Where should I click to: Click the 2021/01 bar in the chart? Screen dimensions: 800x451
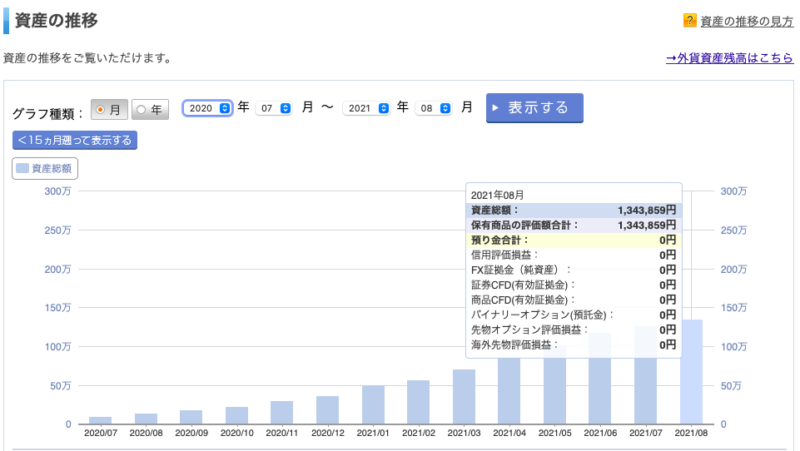click(373, 405)
